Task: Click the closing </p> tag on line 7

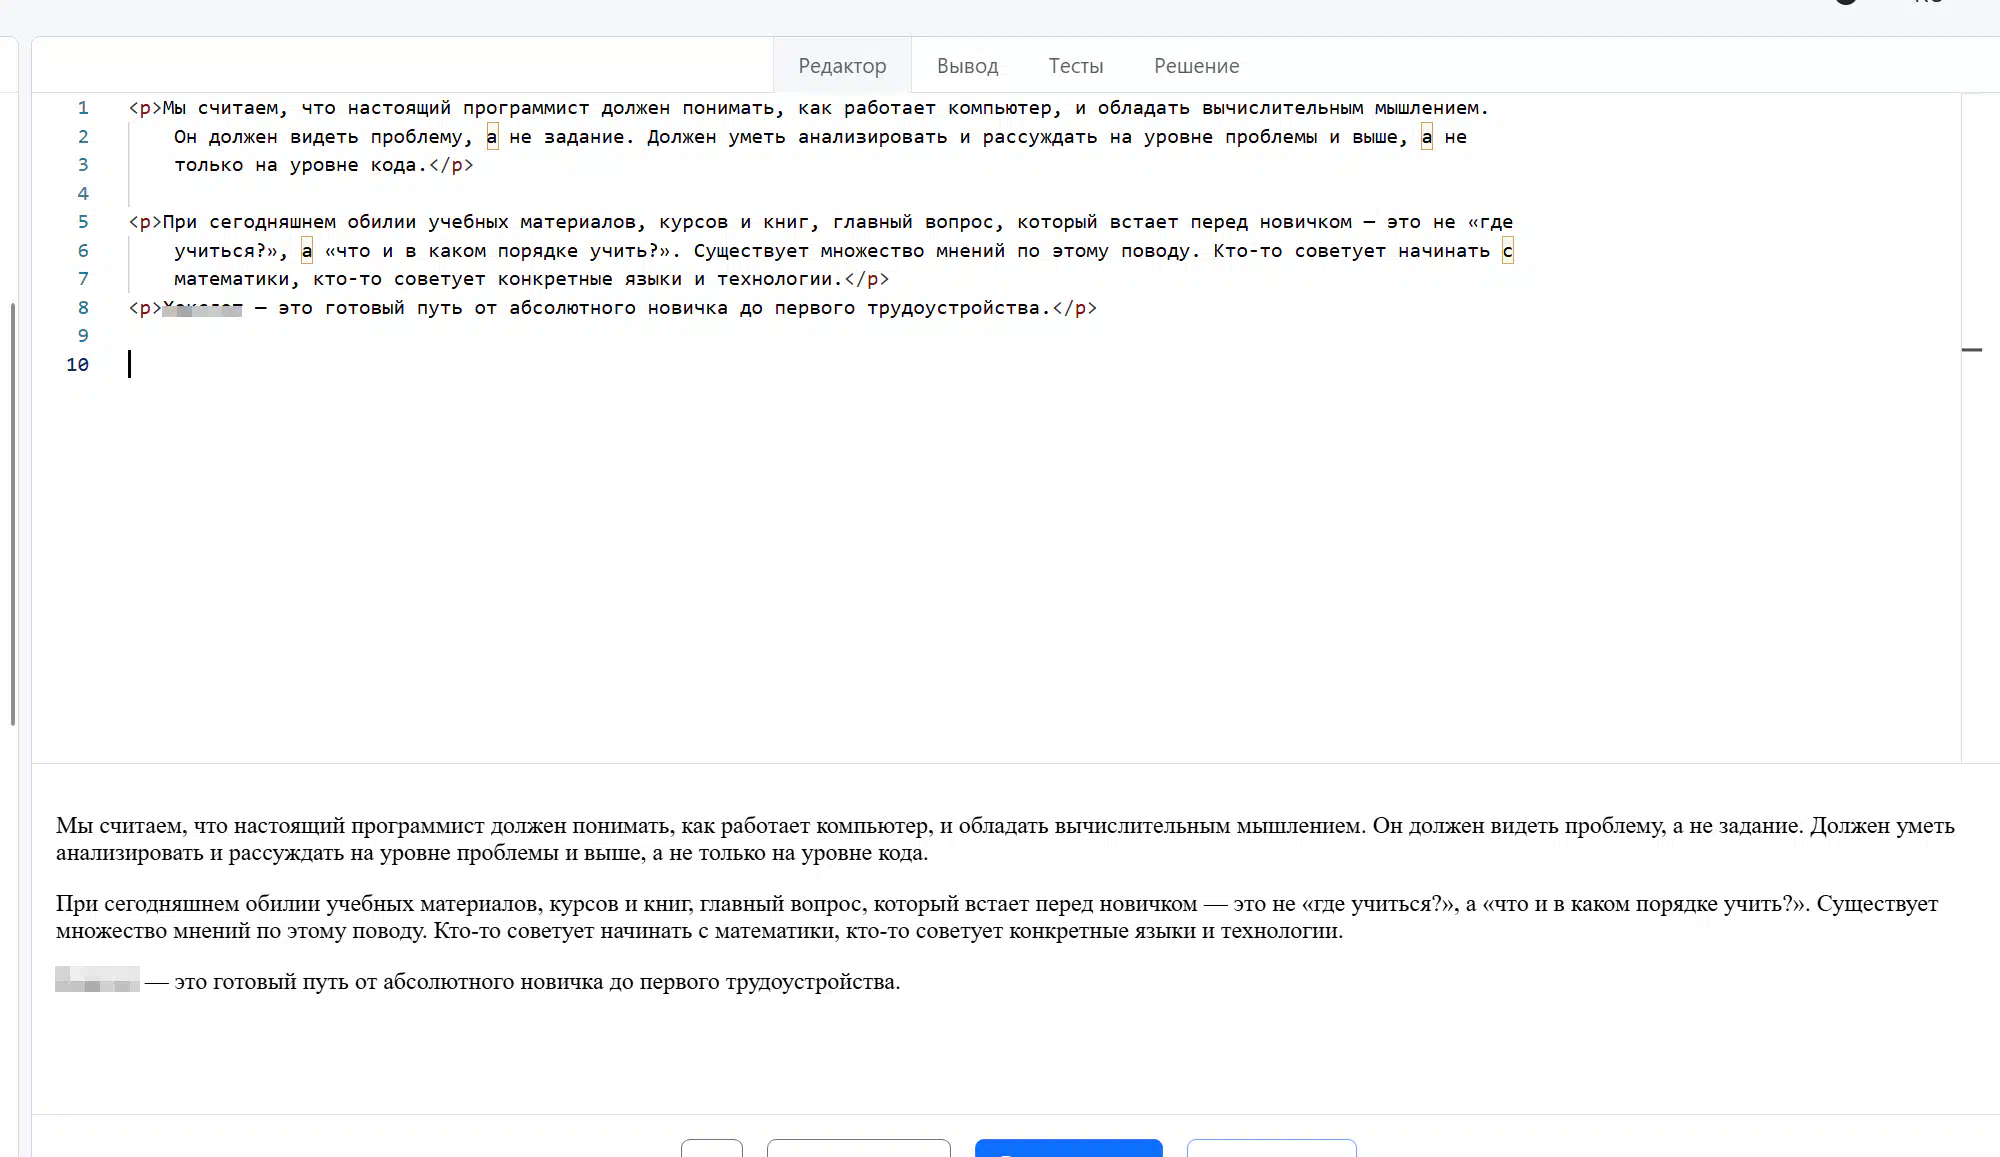Action: tap(866, 279)
